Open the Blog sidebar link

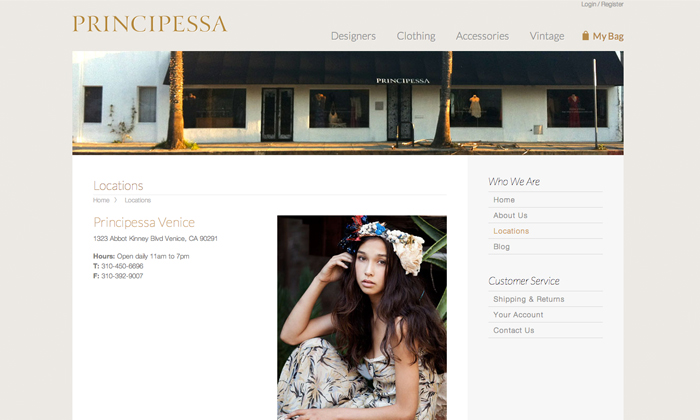pos(501,247)
